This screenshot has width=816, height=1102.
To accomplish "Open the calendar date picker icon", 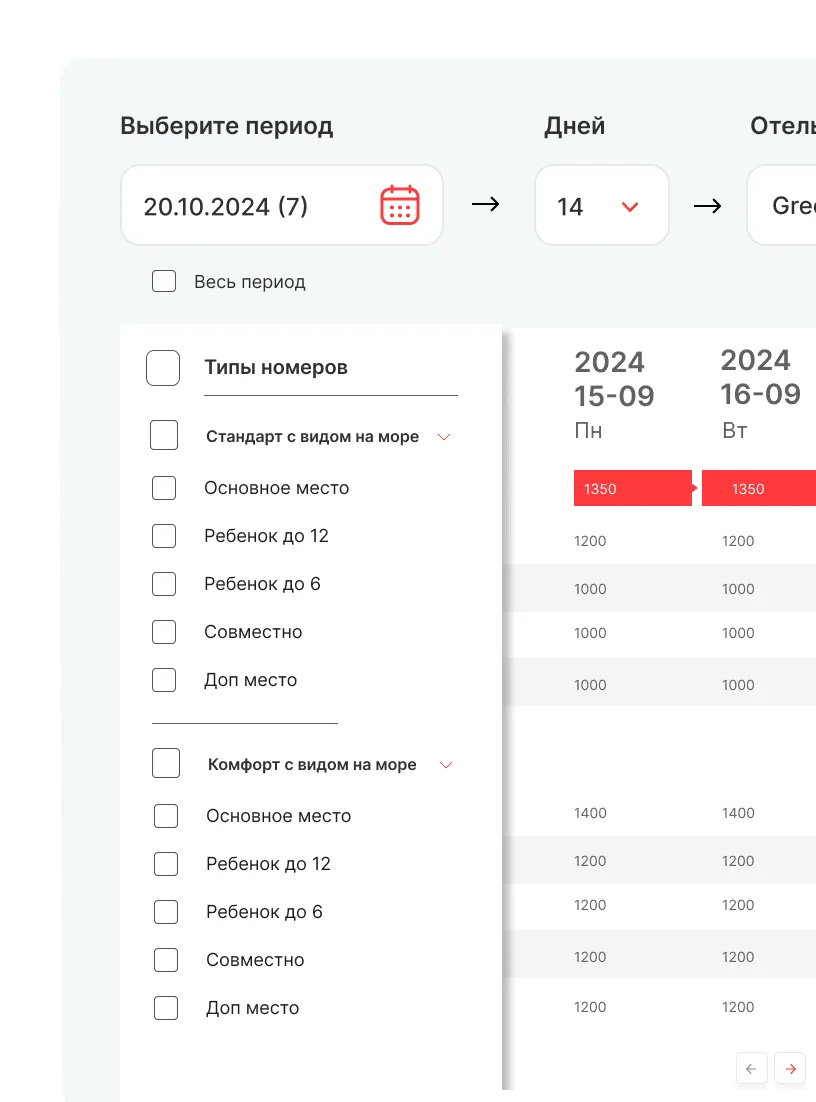I will click(400, 205).
